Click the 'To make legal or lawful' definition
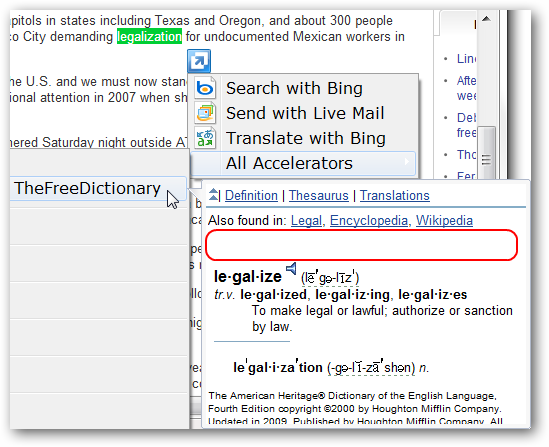The image size is (549, 447). coord(382,319)
